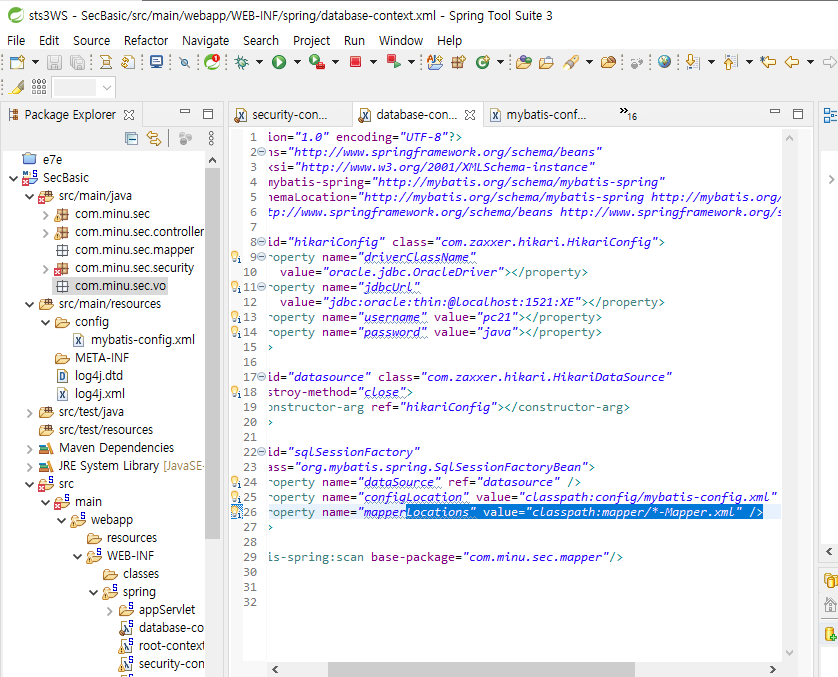Minimize the Package Explorer view
This screenshot has width=838, height=677.
[185, 112]
